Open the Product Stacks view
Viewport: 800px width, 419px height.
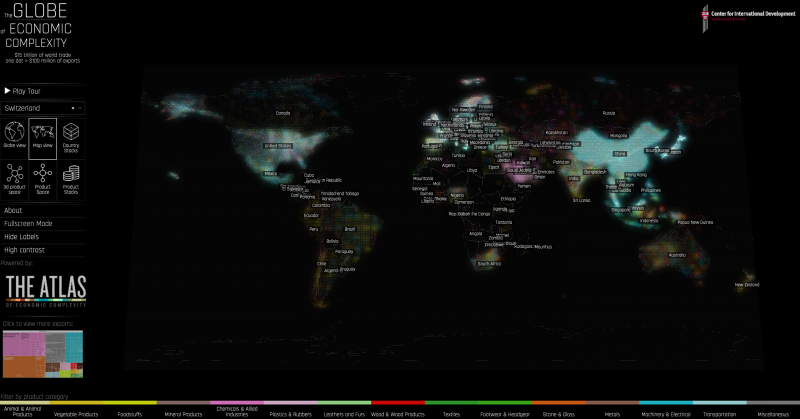(x=71, y=178)
